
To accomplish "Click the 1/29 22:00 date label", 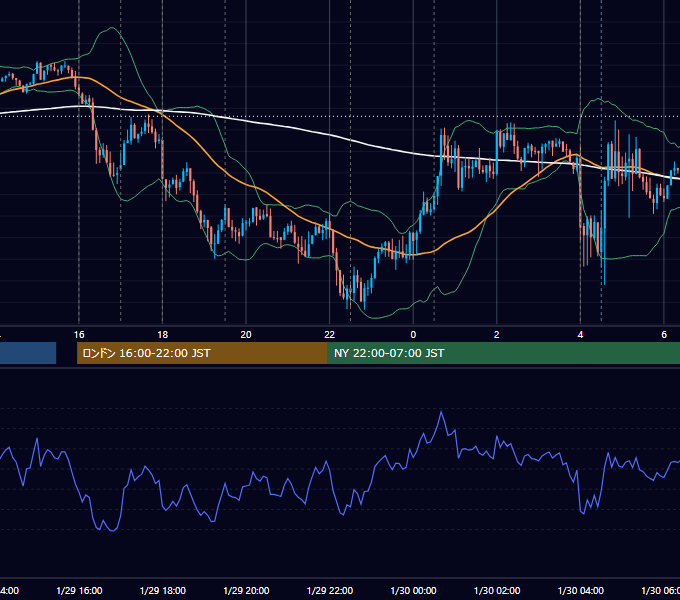I will pyautogui.click(x=330, y=590).
